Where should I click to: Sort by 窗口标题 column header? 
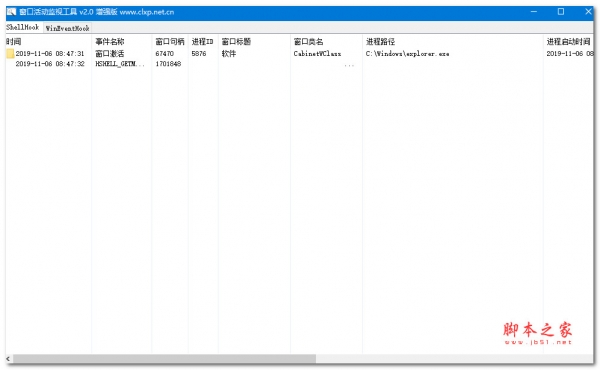pos(236,41)
